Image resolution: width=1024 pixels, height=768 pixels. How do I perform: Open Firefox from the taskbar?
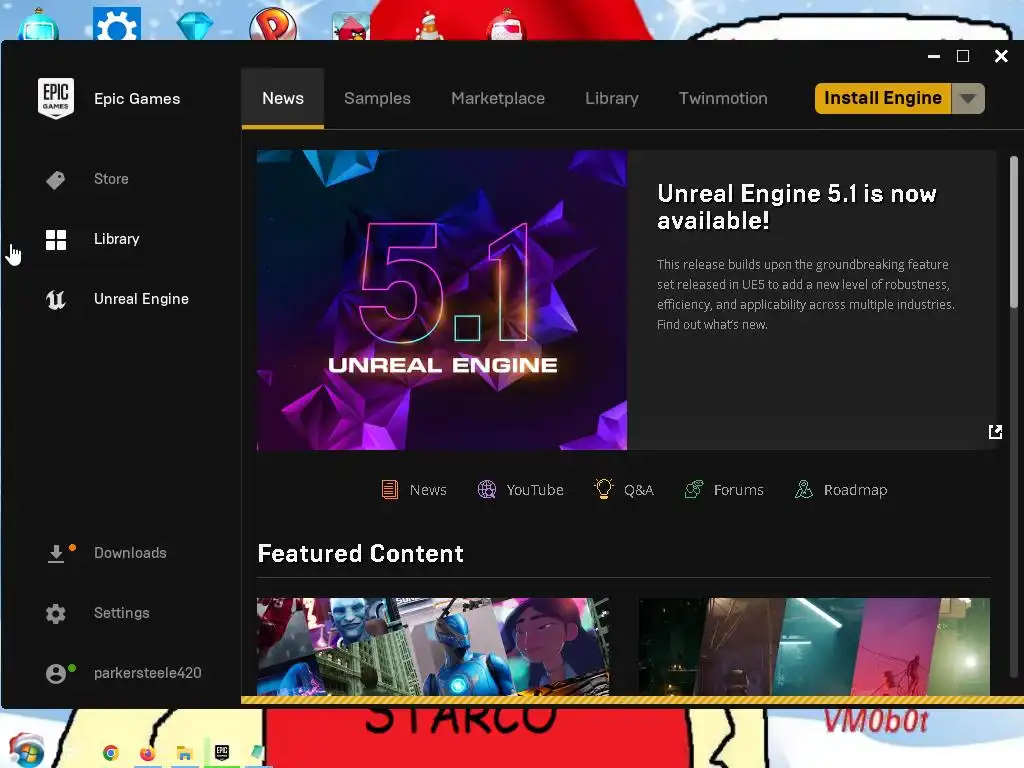point(148,753)
